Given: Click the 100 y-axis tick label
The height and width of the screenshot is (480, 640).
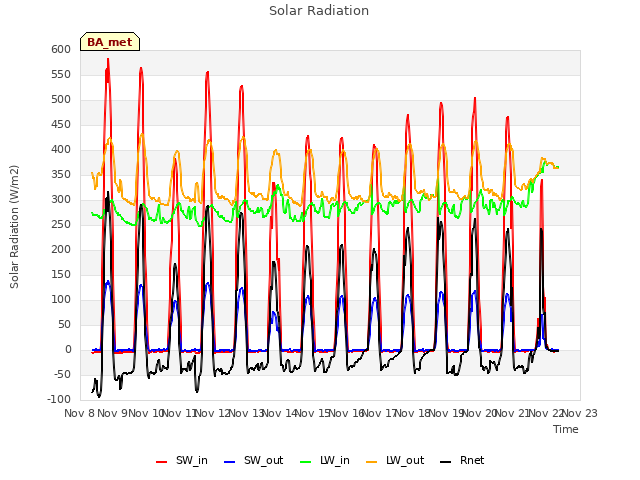Looking at the screenshot, I should pyautogui.click(x=61, y=300).
